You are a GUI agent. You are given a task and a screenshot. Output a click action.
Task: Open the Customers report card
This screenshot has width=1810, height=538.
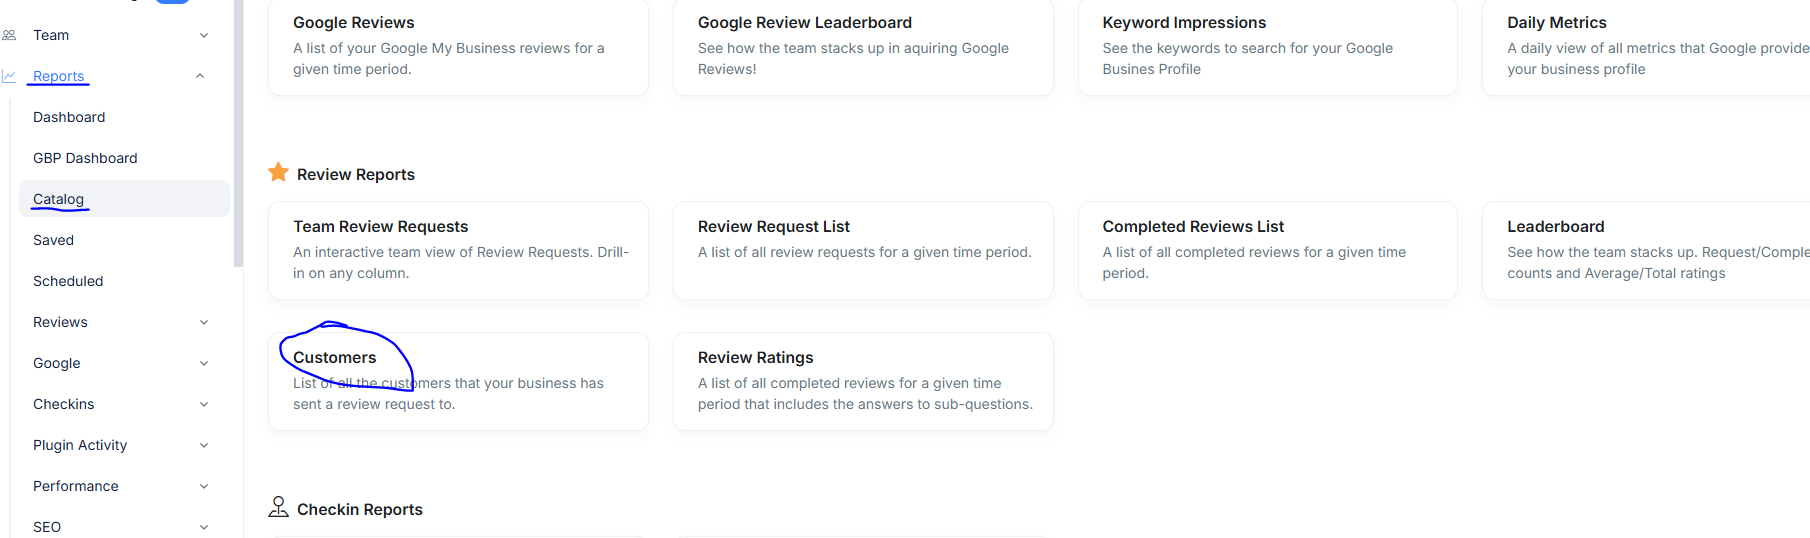click(x=458, y=381)
